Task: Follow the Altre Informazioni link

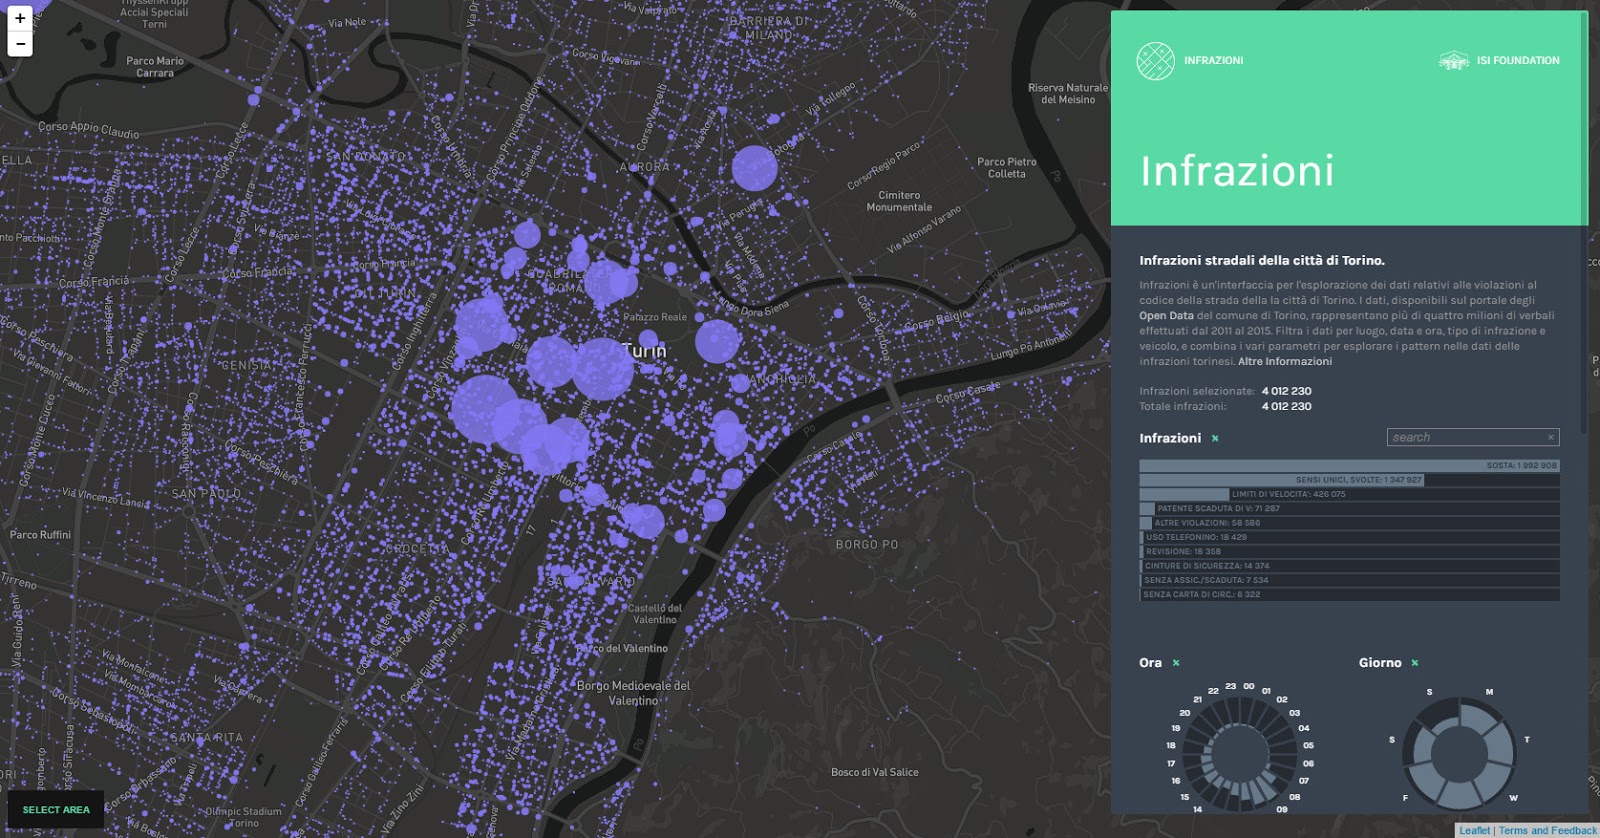Action: (1285, 362)
